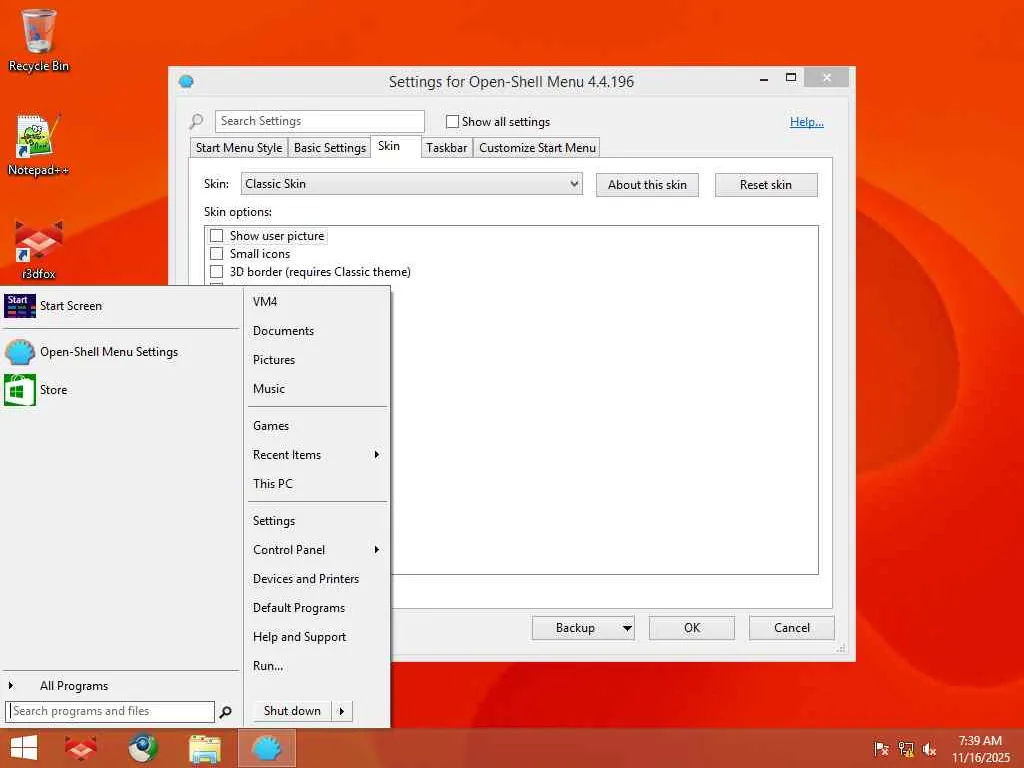This screenshot has height=768, width=1024.
Task: Open the Skin dropdown showing Classic Skin
Action: pos(411,184)
